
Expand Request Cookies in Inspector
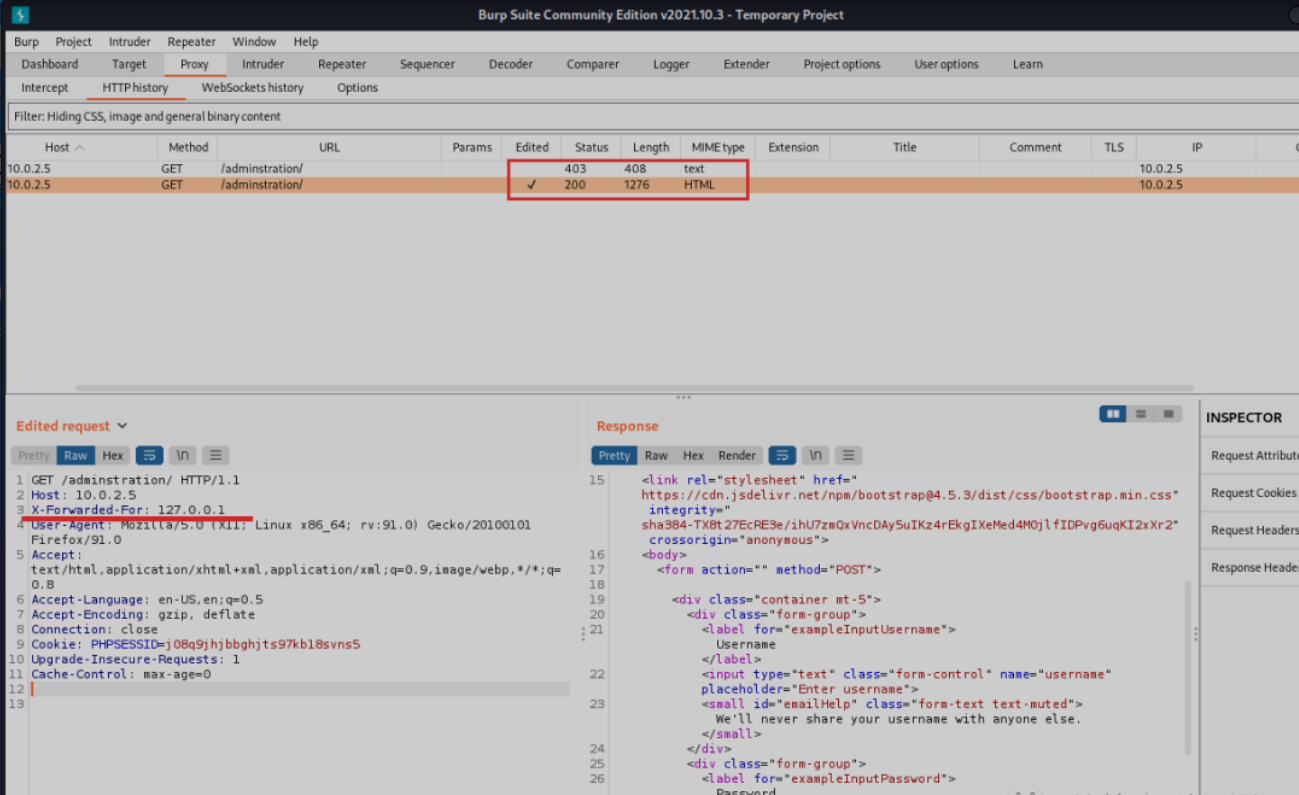point(1252,492)
